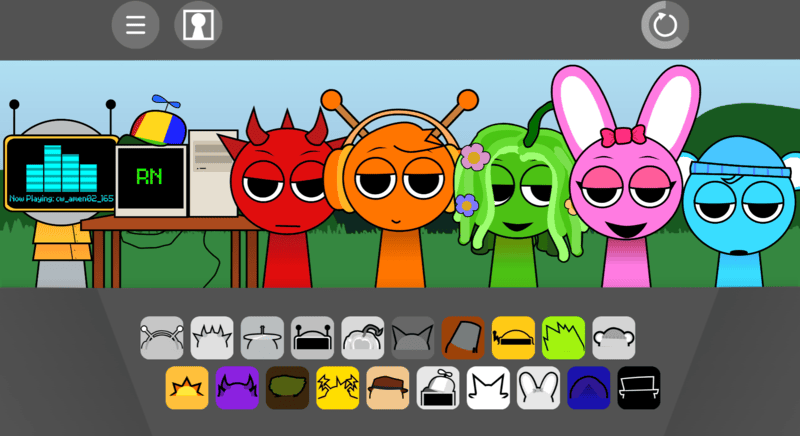Select the black icon with white bench outline
The height and width of the screenshot is (436, 800).
click(x=639, y=388)
